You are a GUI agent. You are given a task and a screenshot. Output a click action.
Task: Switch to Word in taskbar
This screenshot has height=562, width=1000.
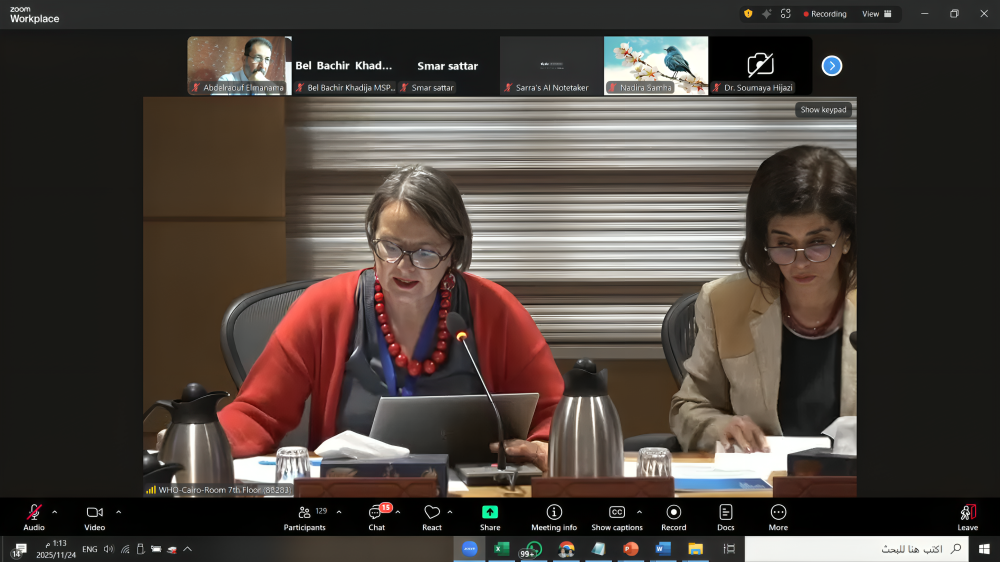tap(663, 549)
